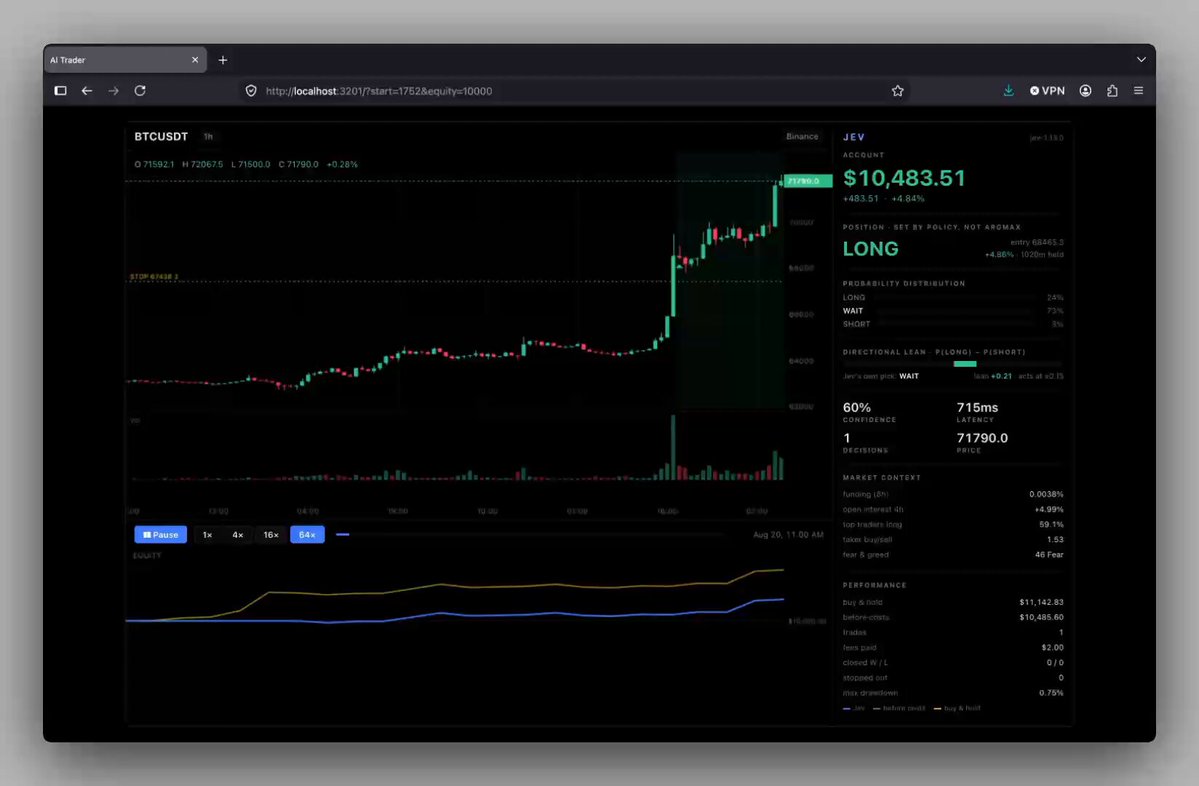Click the +483.51 · +4.84% gain line

pyautogui.click(x=883, y=199)
